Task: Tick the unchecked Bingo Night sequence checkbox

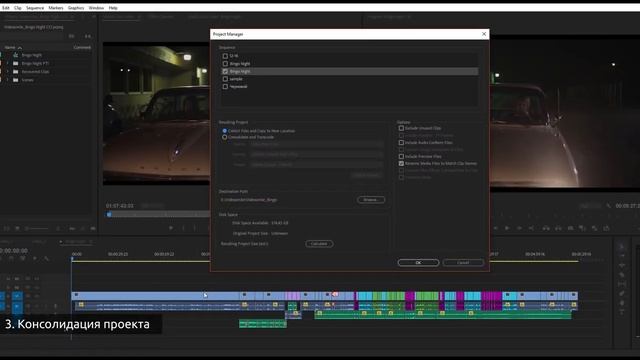Action: coord(225,64)
